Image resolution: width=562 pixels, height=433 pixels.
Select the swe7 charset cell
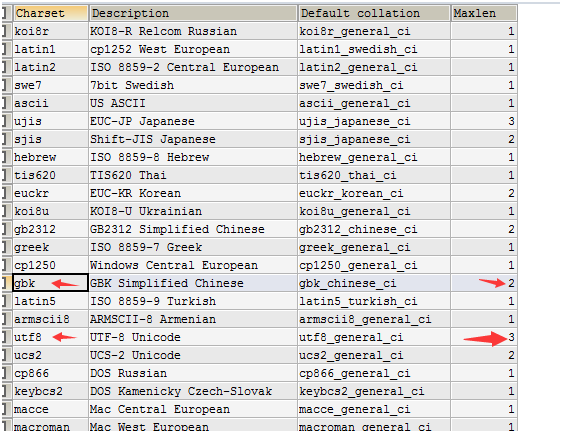(51, 85)
